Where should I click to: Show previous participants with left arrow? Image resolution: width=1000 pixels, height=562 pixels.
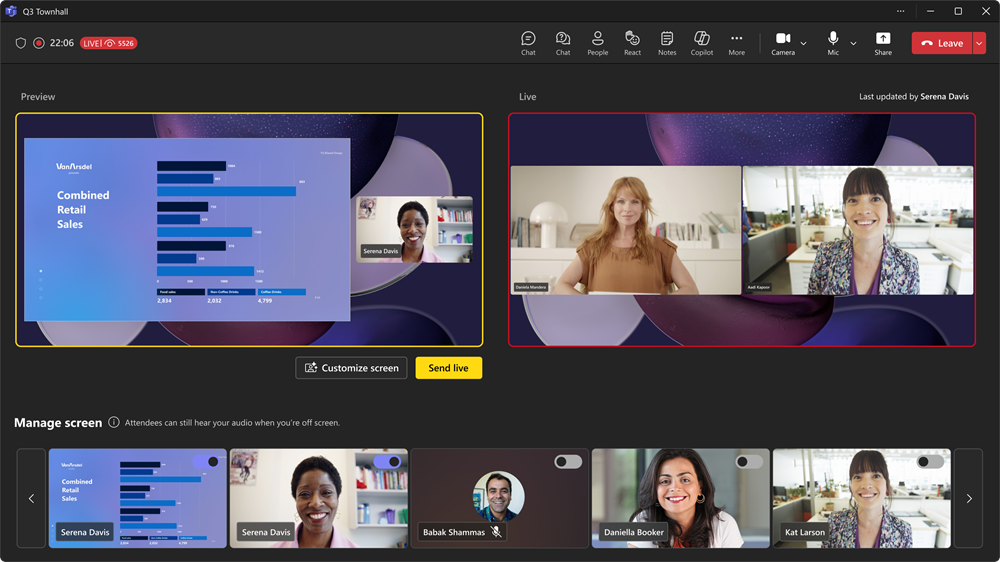coord(31,498)
